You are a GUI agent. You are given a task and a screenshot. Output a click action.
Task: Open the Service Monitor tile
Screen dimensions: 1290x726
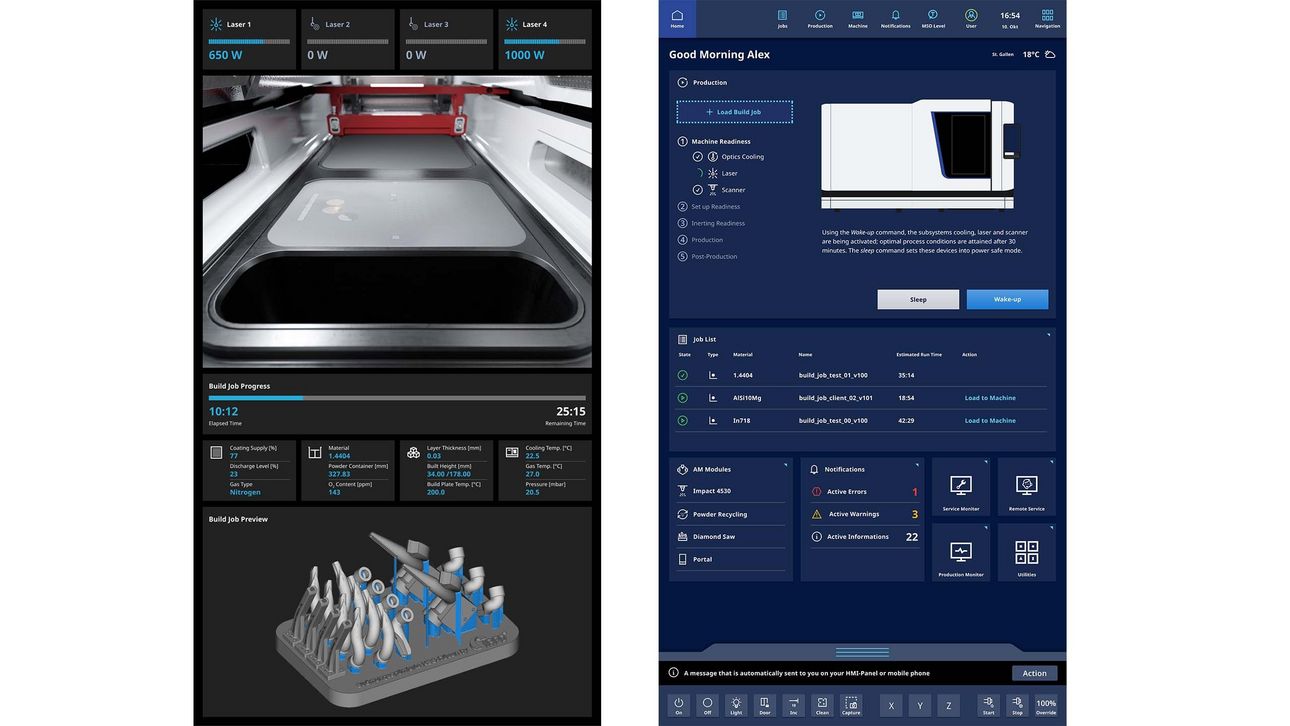(960, 487)
